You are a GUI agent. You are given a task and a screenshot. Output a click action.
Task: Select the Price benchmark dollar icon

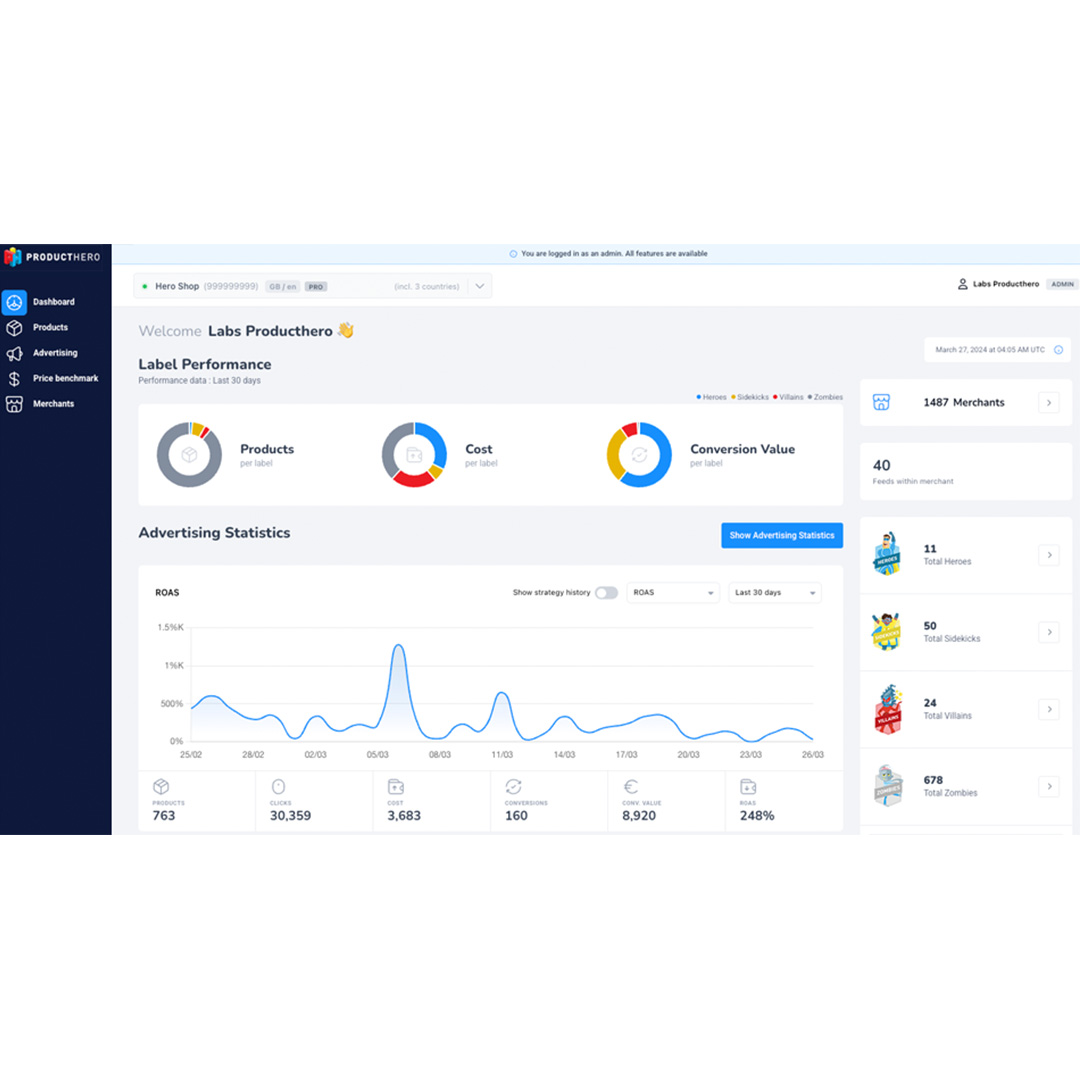point(14,379)
